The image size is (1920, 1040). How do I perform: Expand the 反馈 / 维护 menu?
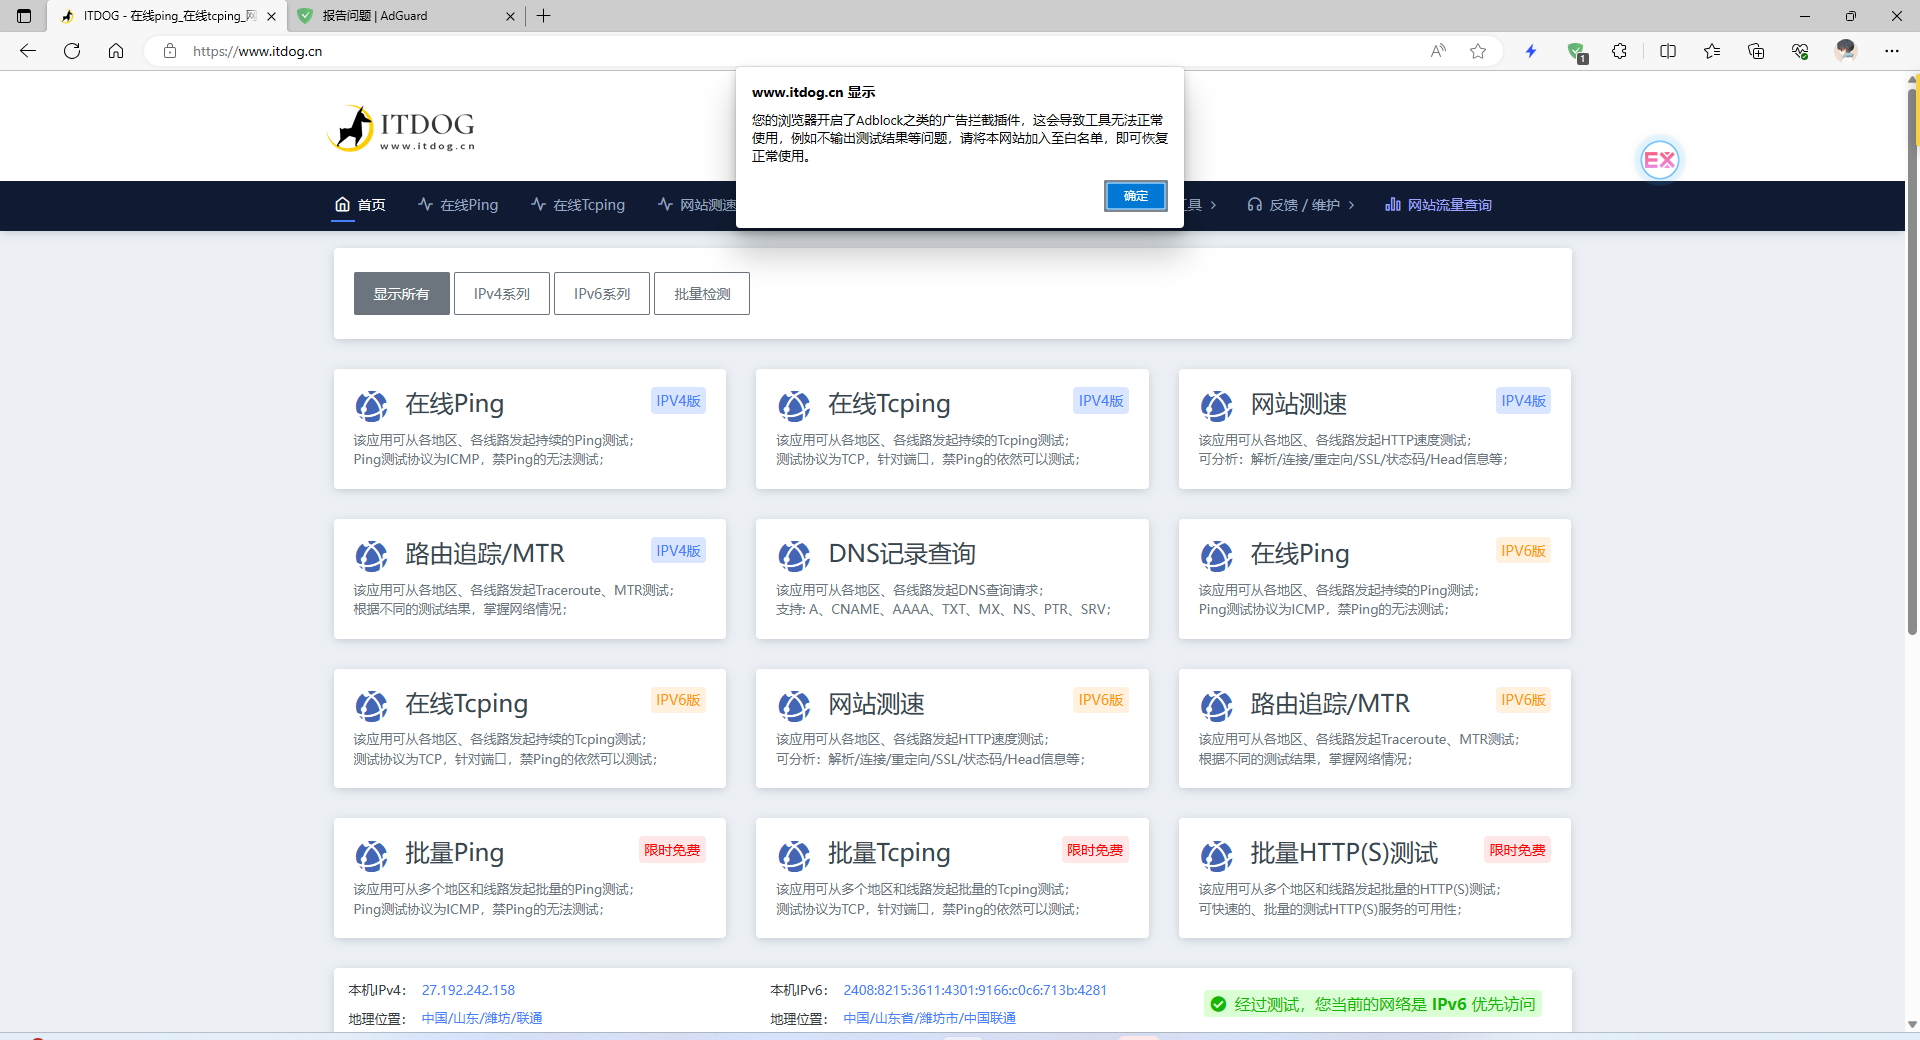pos(1300,205)
